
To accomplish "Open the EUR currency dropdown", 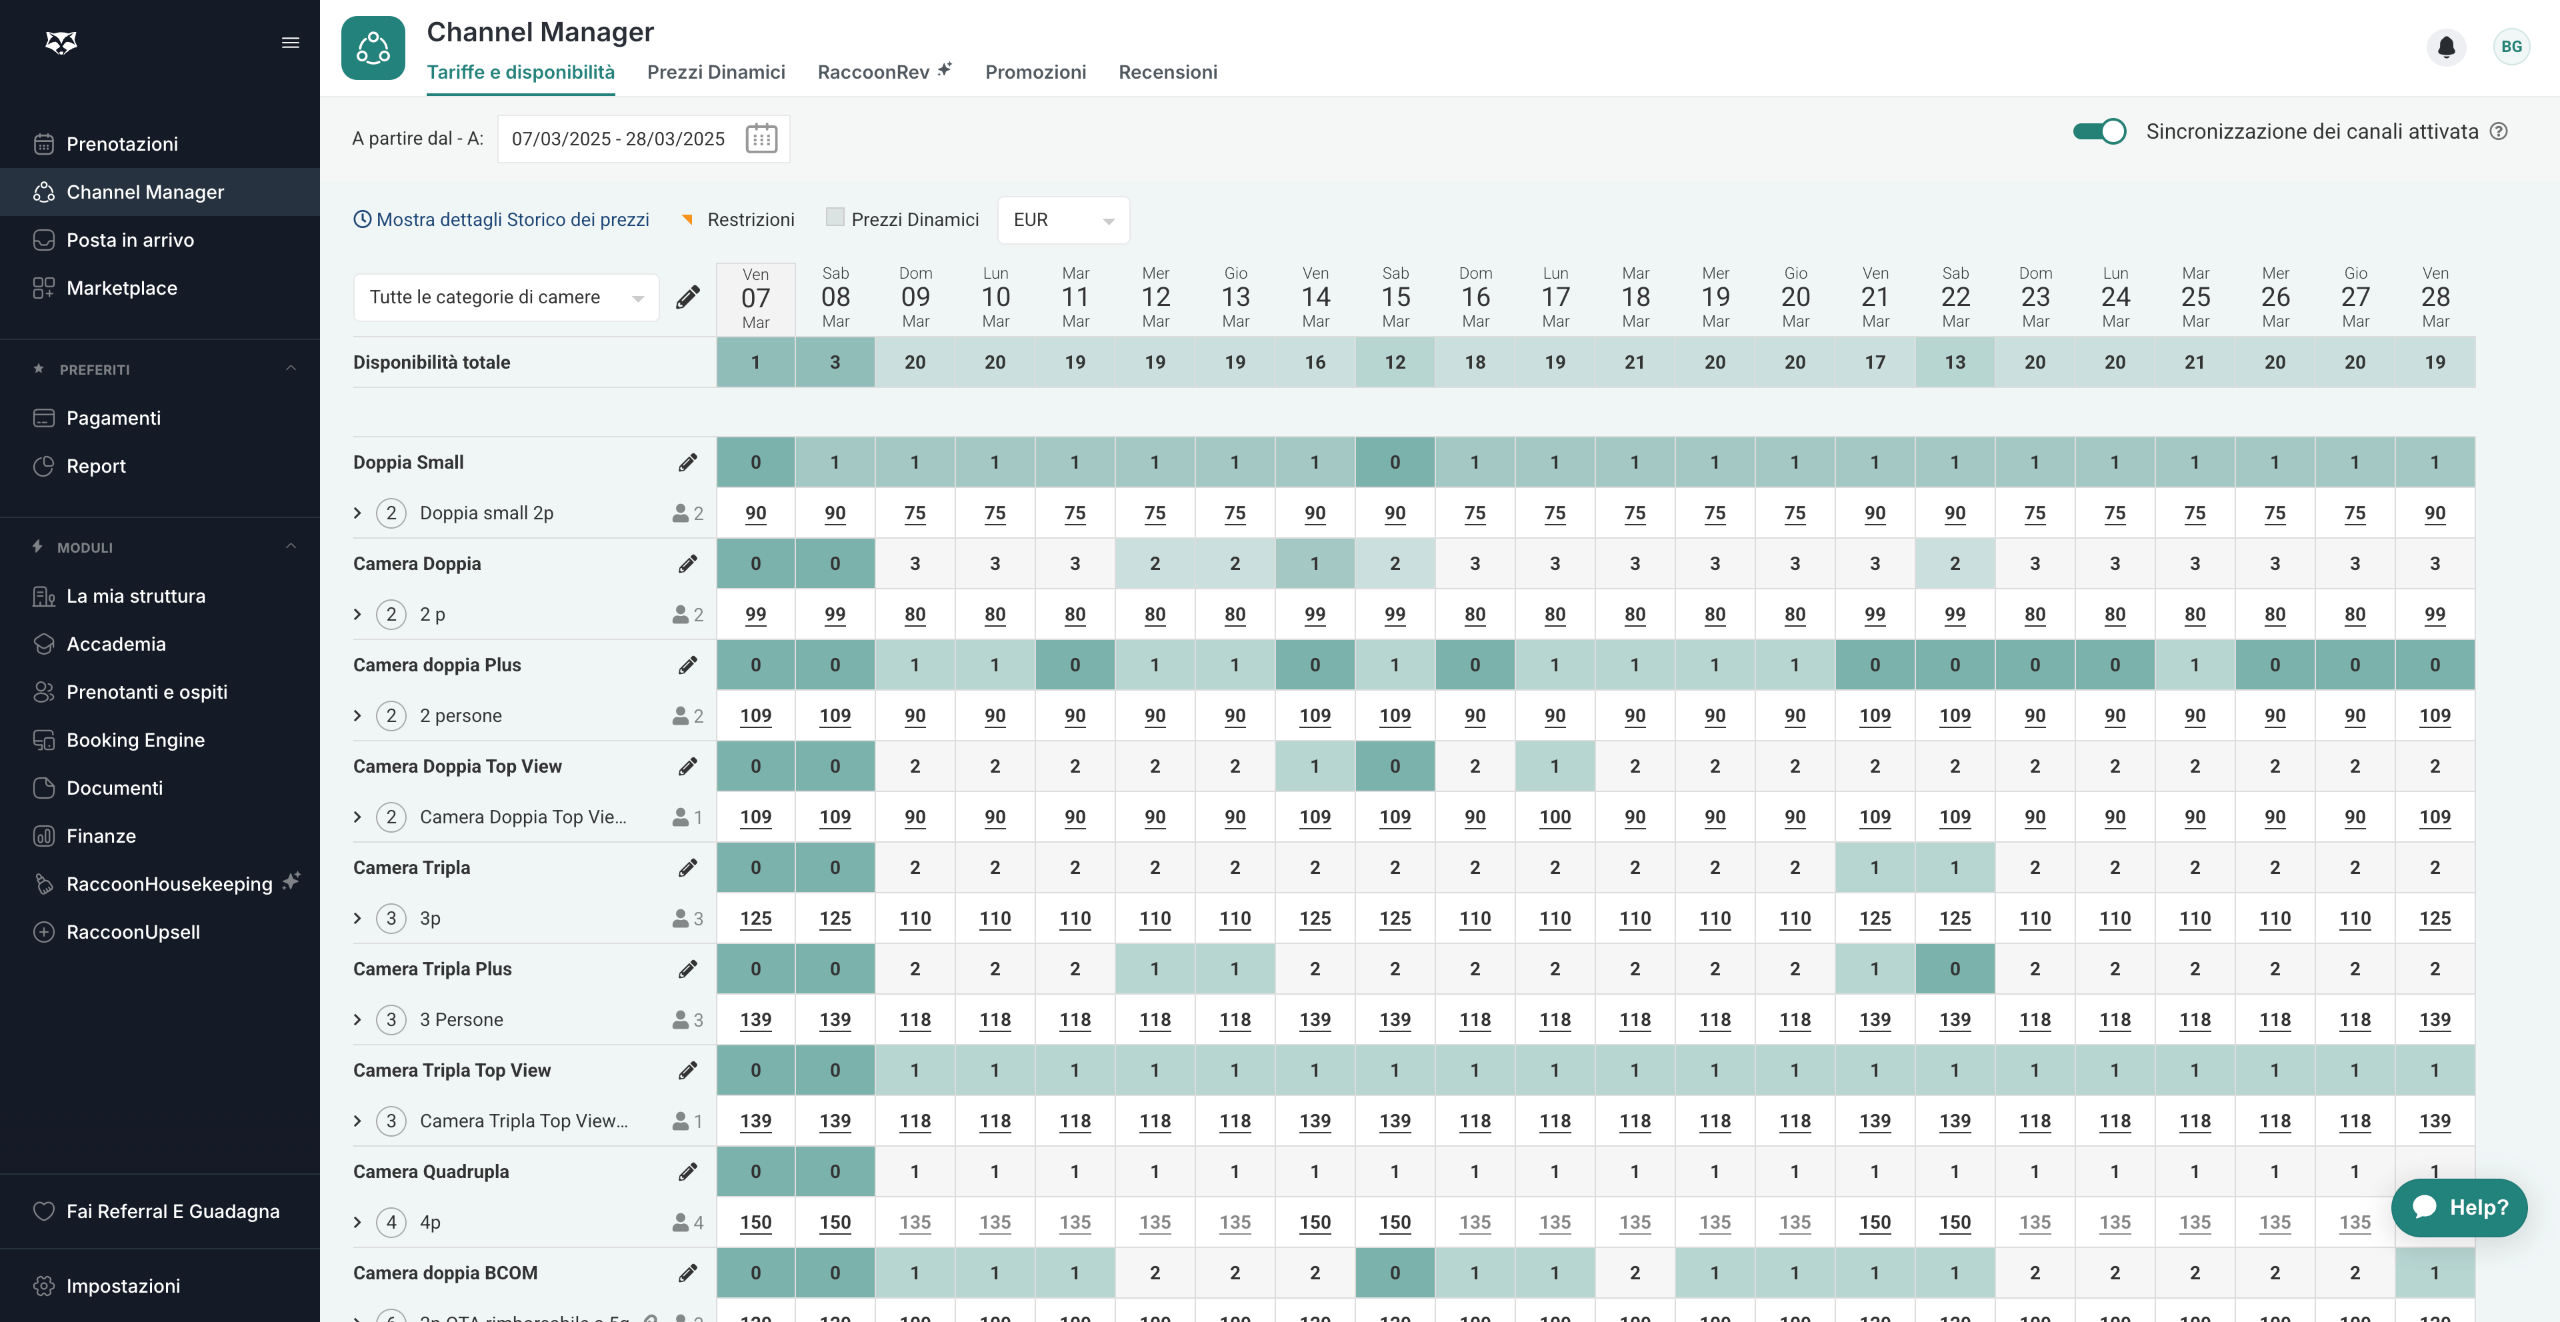I will 1063,220.
